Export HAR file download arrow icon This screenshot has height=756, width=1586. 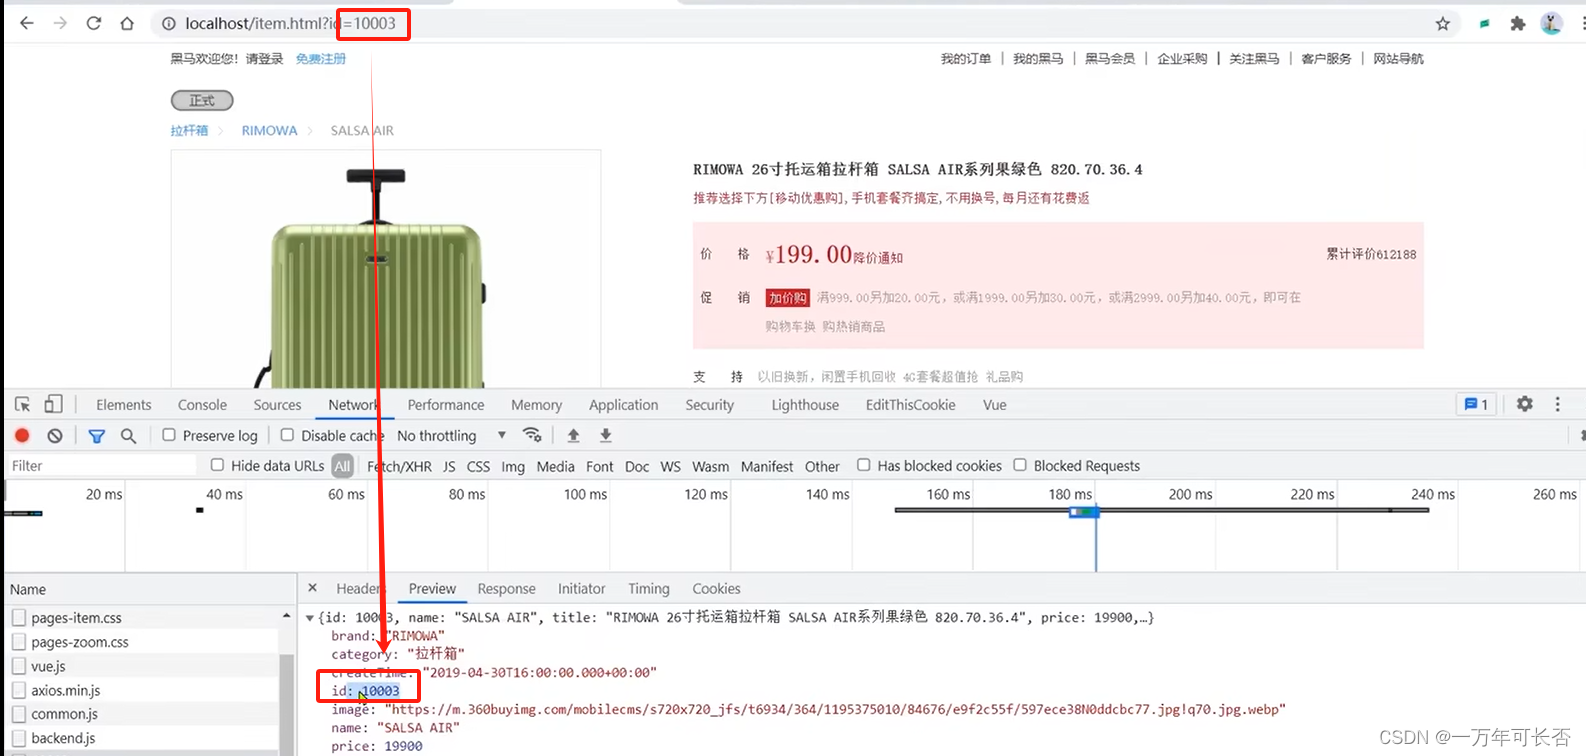[x=605, y=435]
